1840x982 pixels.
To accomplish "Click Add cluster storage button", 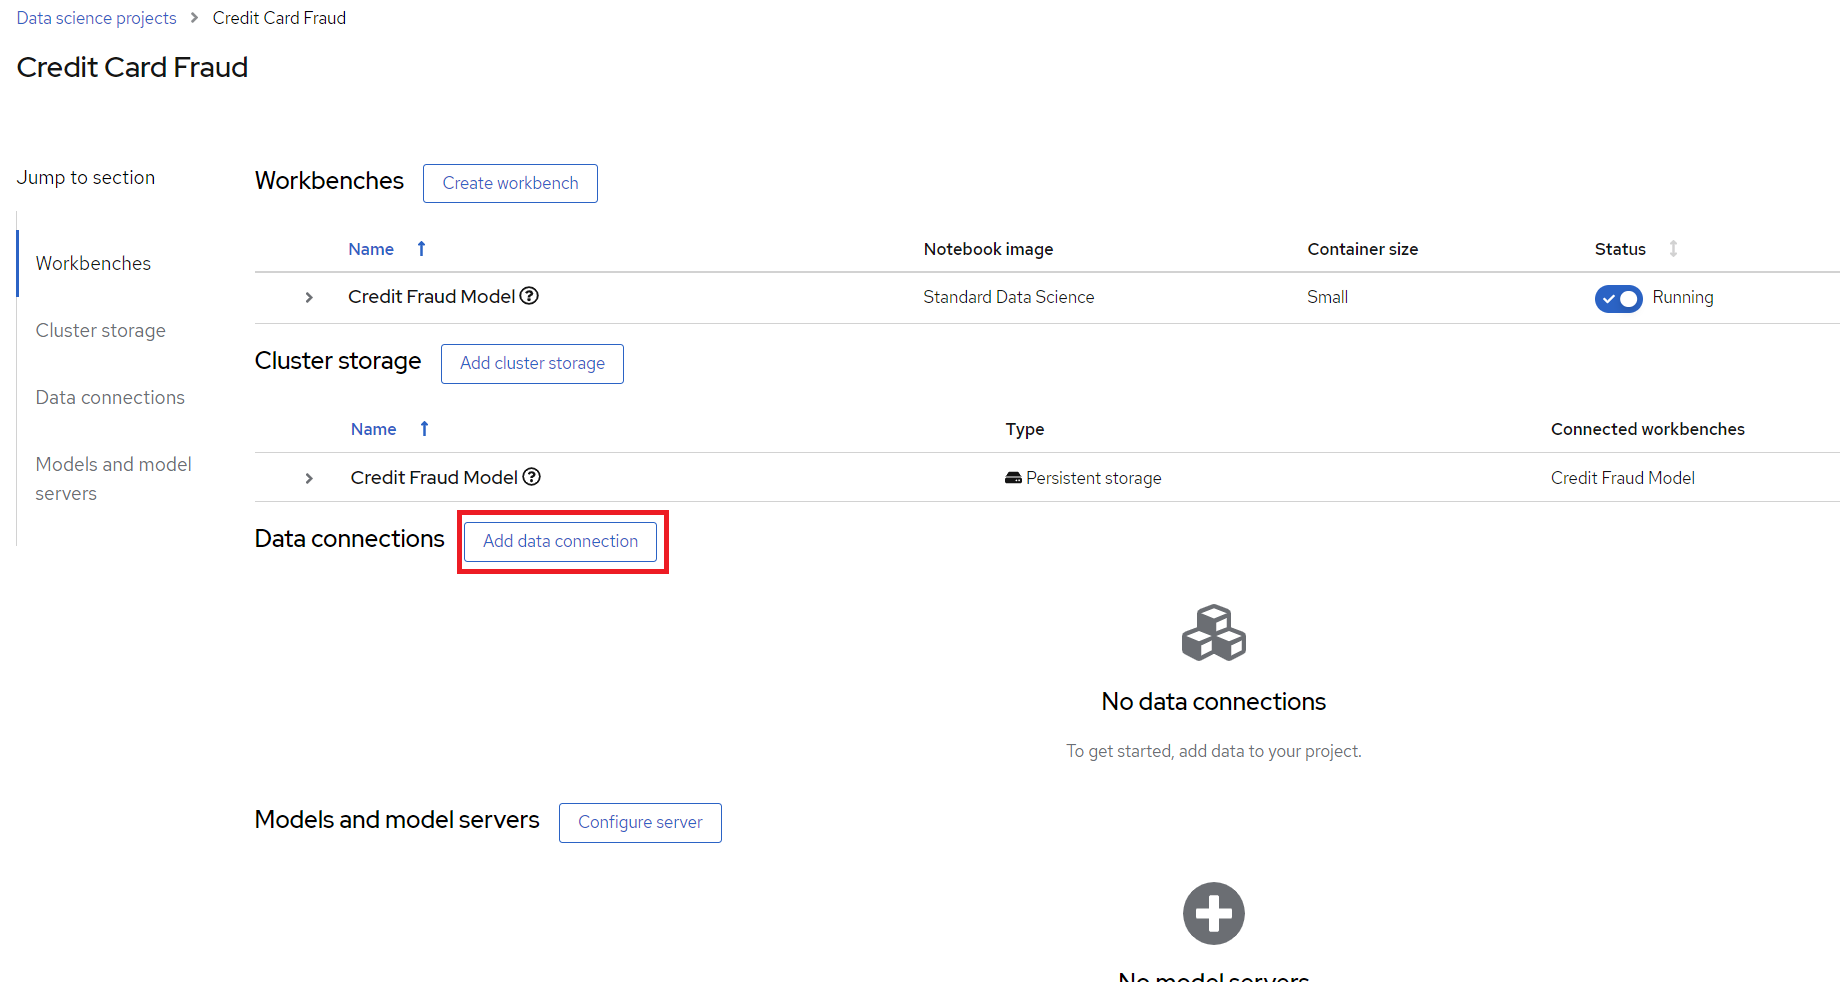I will (532, 363).
